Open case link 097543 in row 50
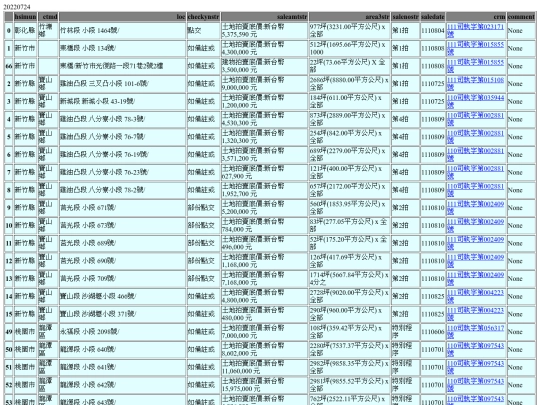 (475, 350)
